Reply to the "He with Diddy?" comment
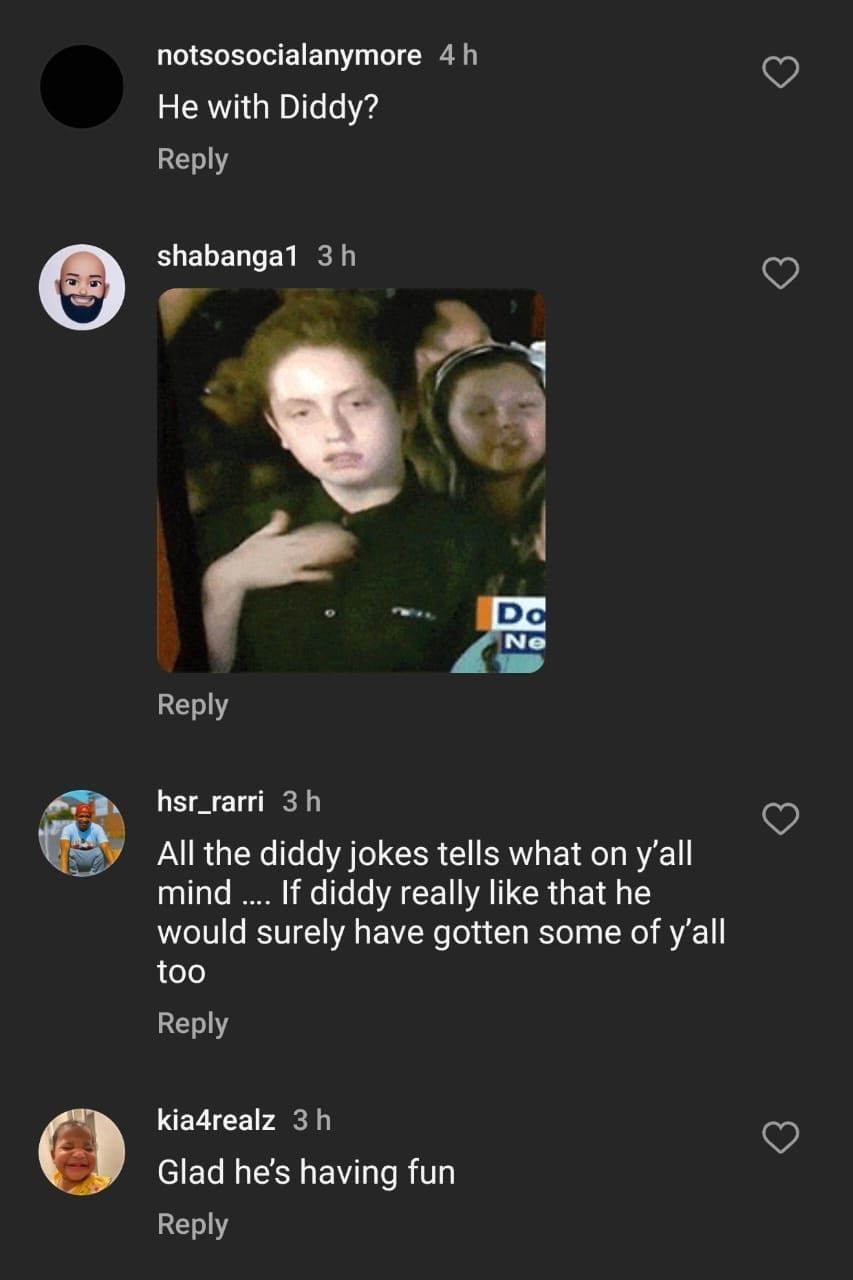The width and height of the screenshot is (853, 1280). click(x=193, y=160)
